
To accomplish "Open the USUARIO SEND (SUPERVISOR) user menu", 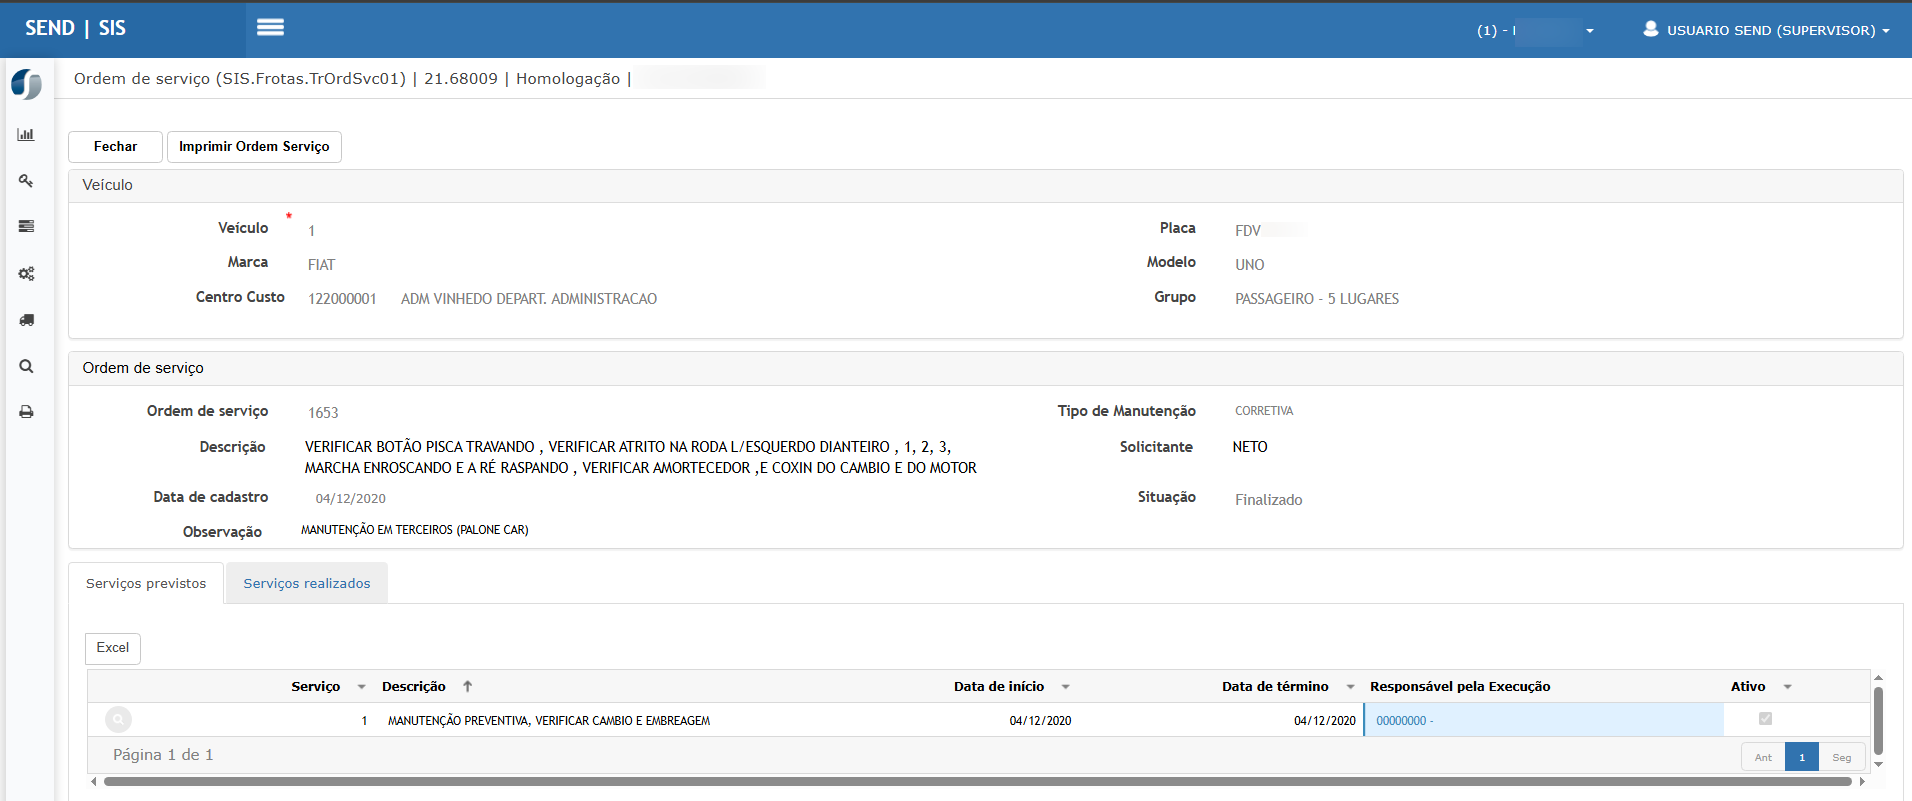I will (x=1767, y=30).
